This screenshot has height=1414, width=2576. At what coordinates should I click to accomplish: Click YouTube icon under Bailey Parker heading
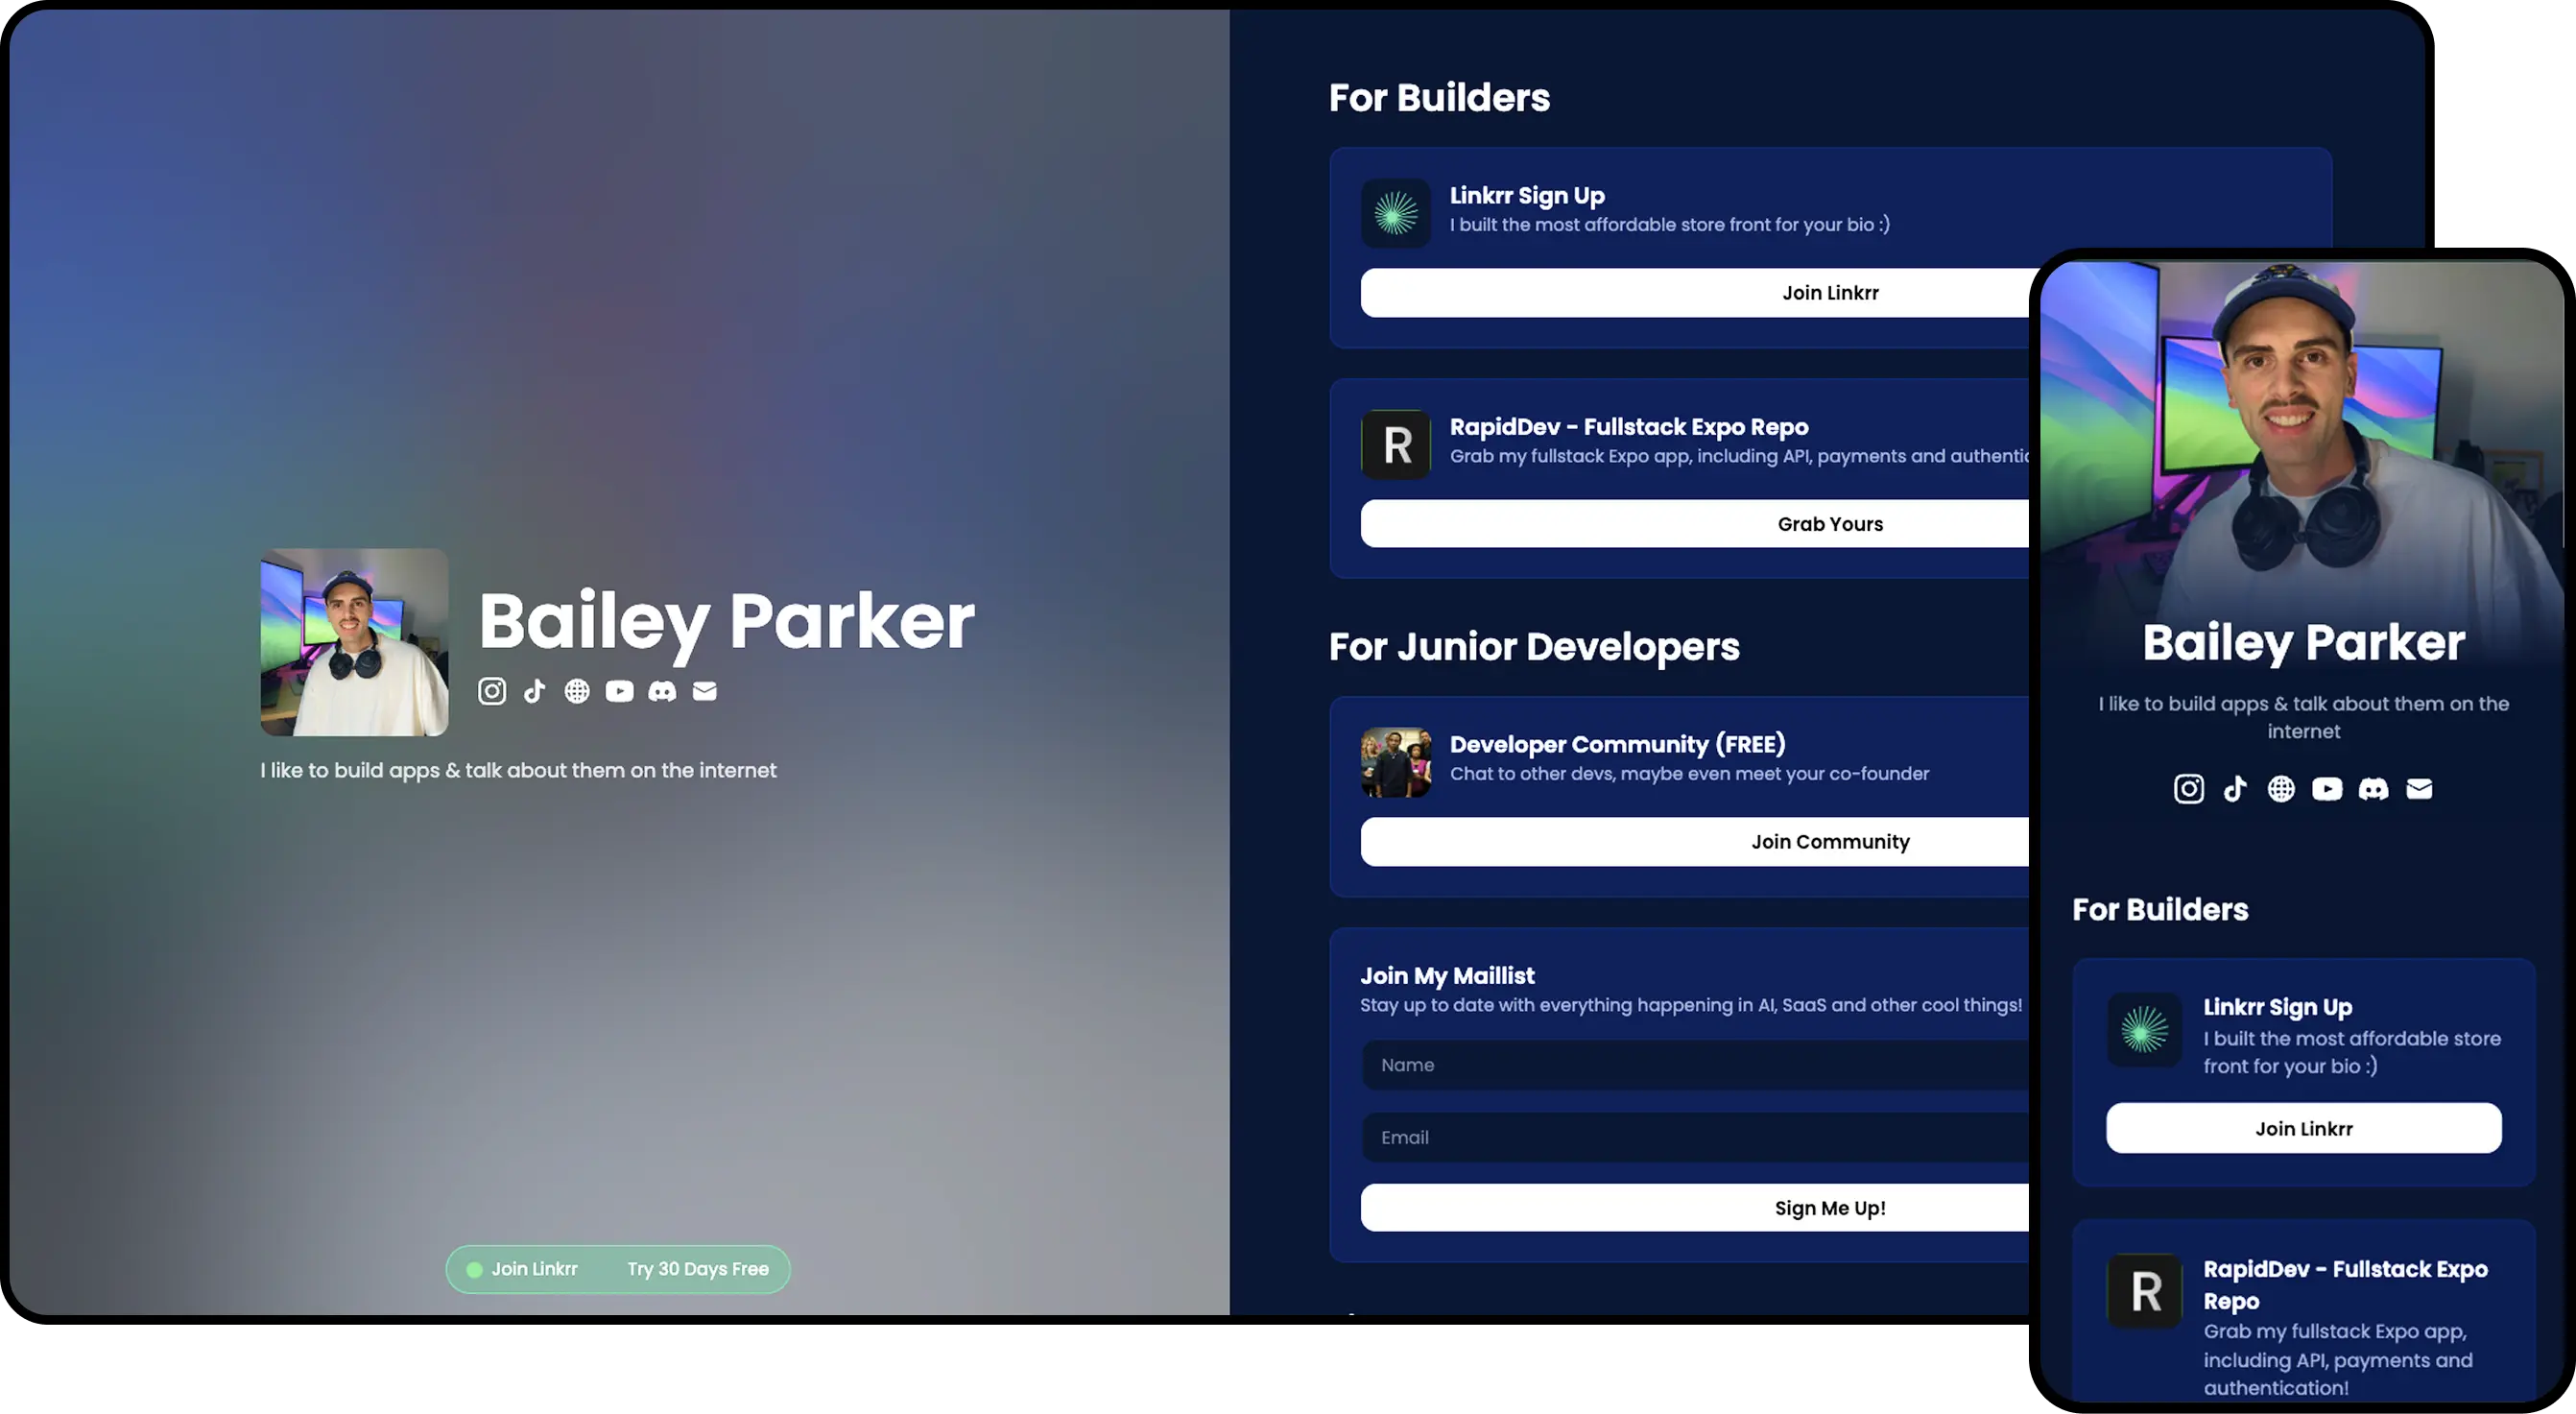coord(619,691)
